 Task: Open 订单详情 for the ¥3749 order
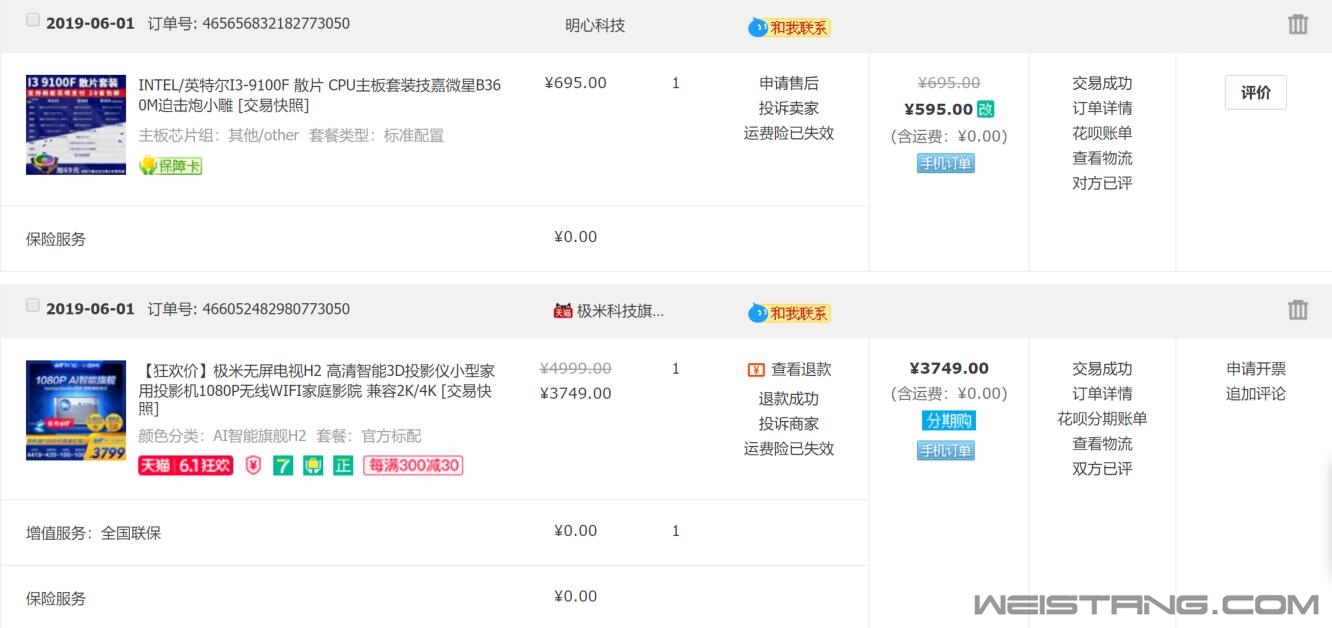1102,394
